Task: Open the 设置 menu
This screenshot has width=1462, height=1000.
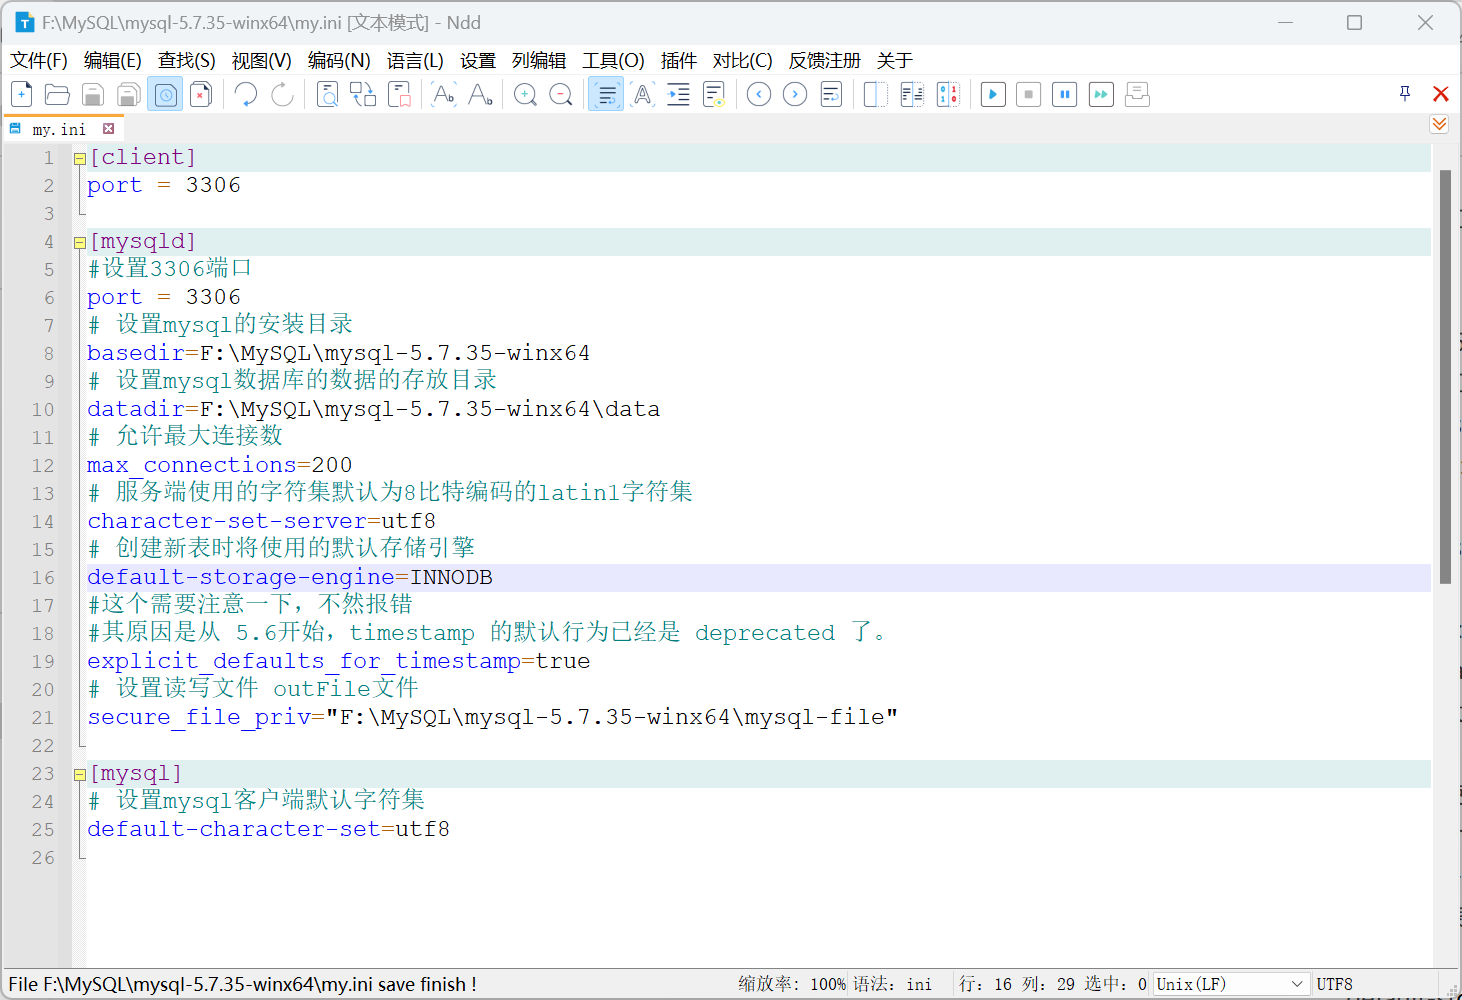Action: (x=478, y=61)
